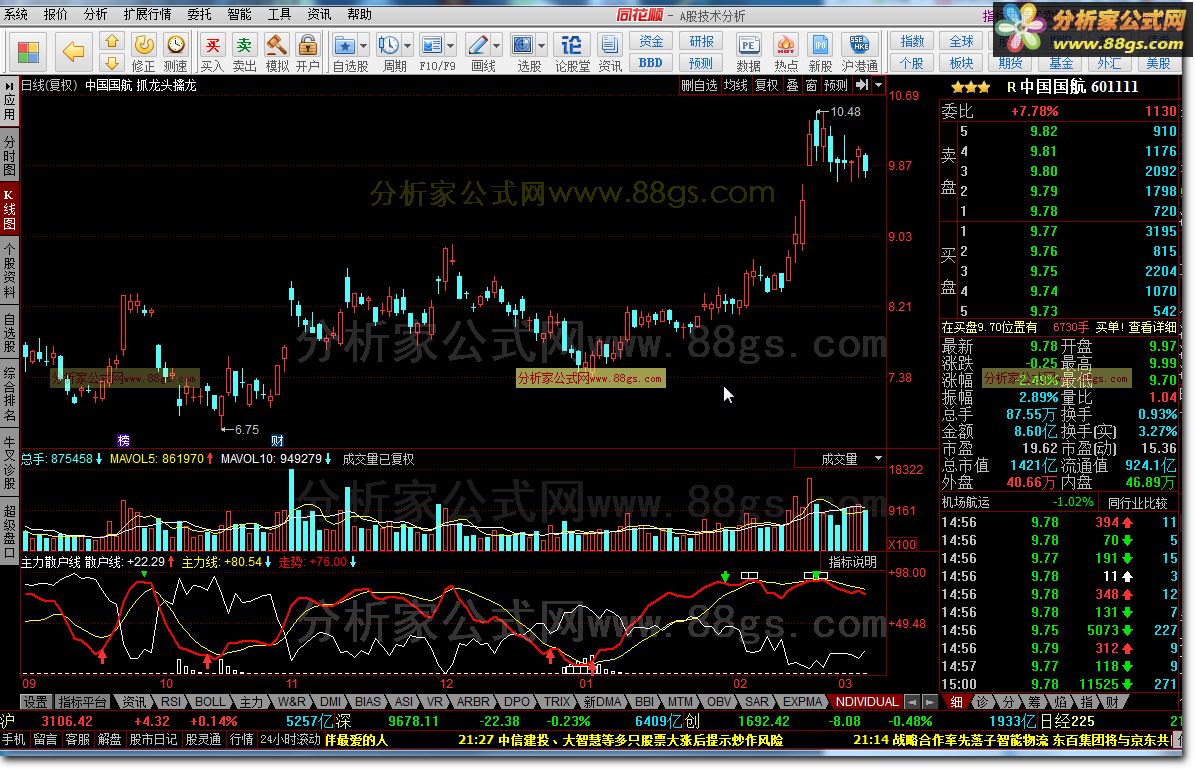Click the 榜 marker on the chart
This screenshot has width=1195, height=769.
[x=123, y=440]
